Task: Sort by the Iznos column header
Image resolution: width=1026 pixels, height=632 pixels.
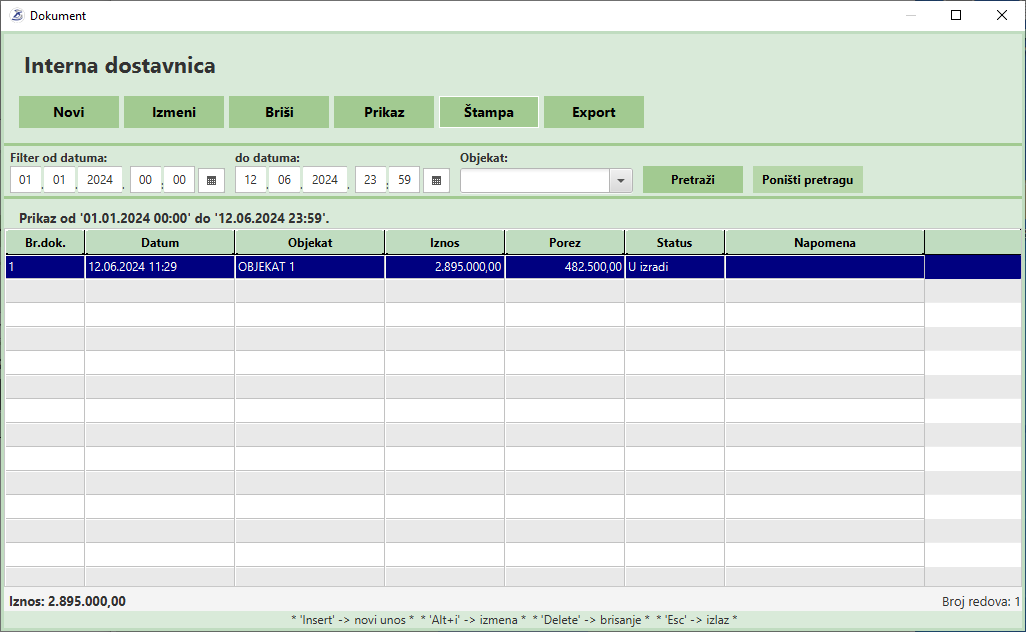Action: 445,243
